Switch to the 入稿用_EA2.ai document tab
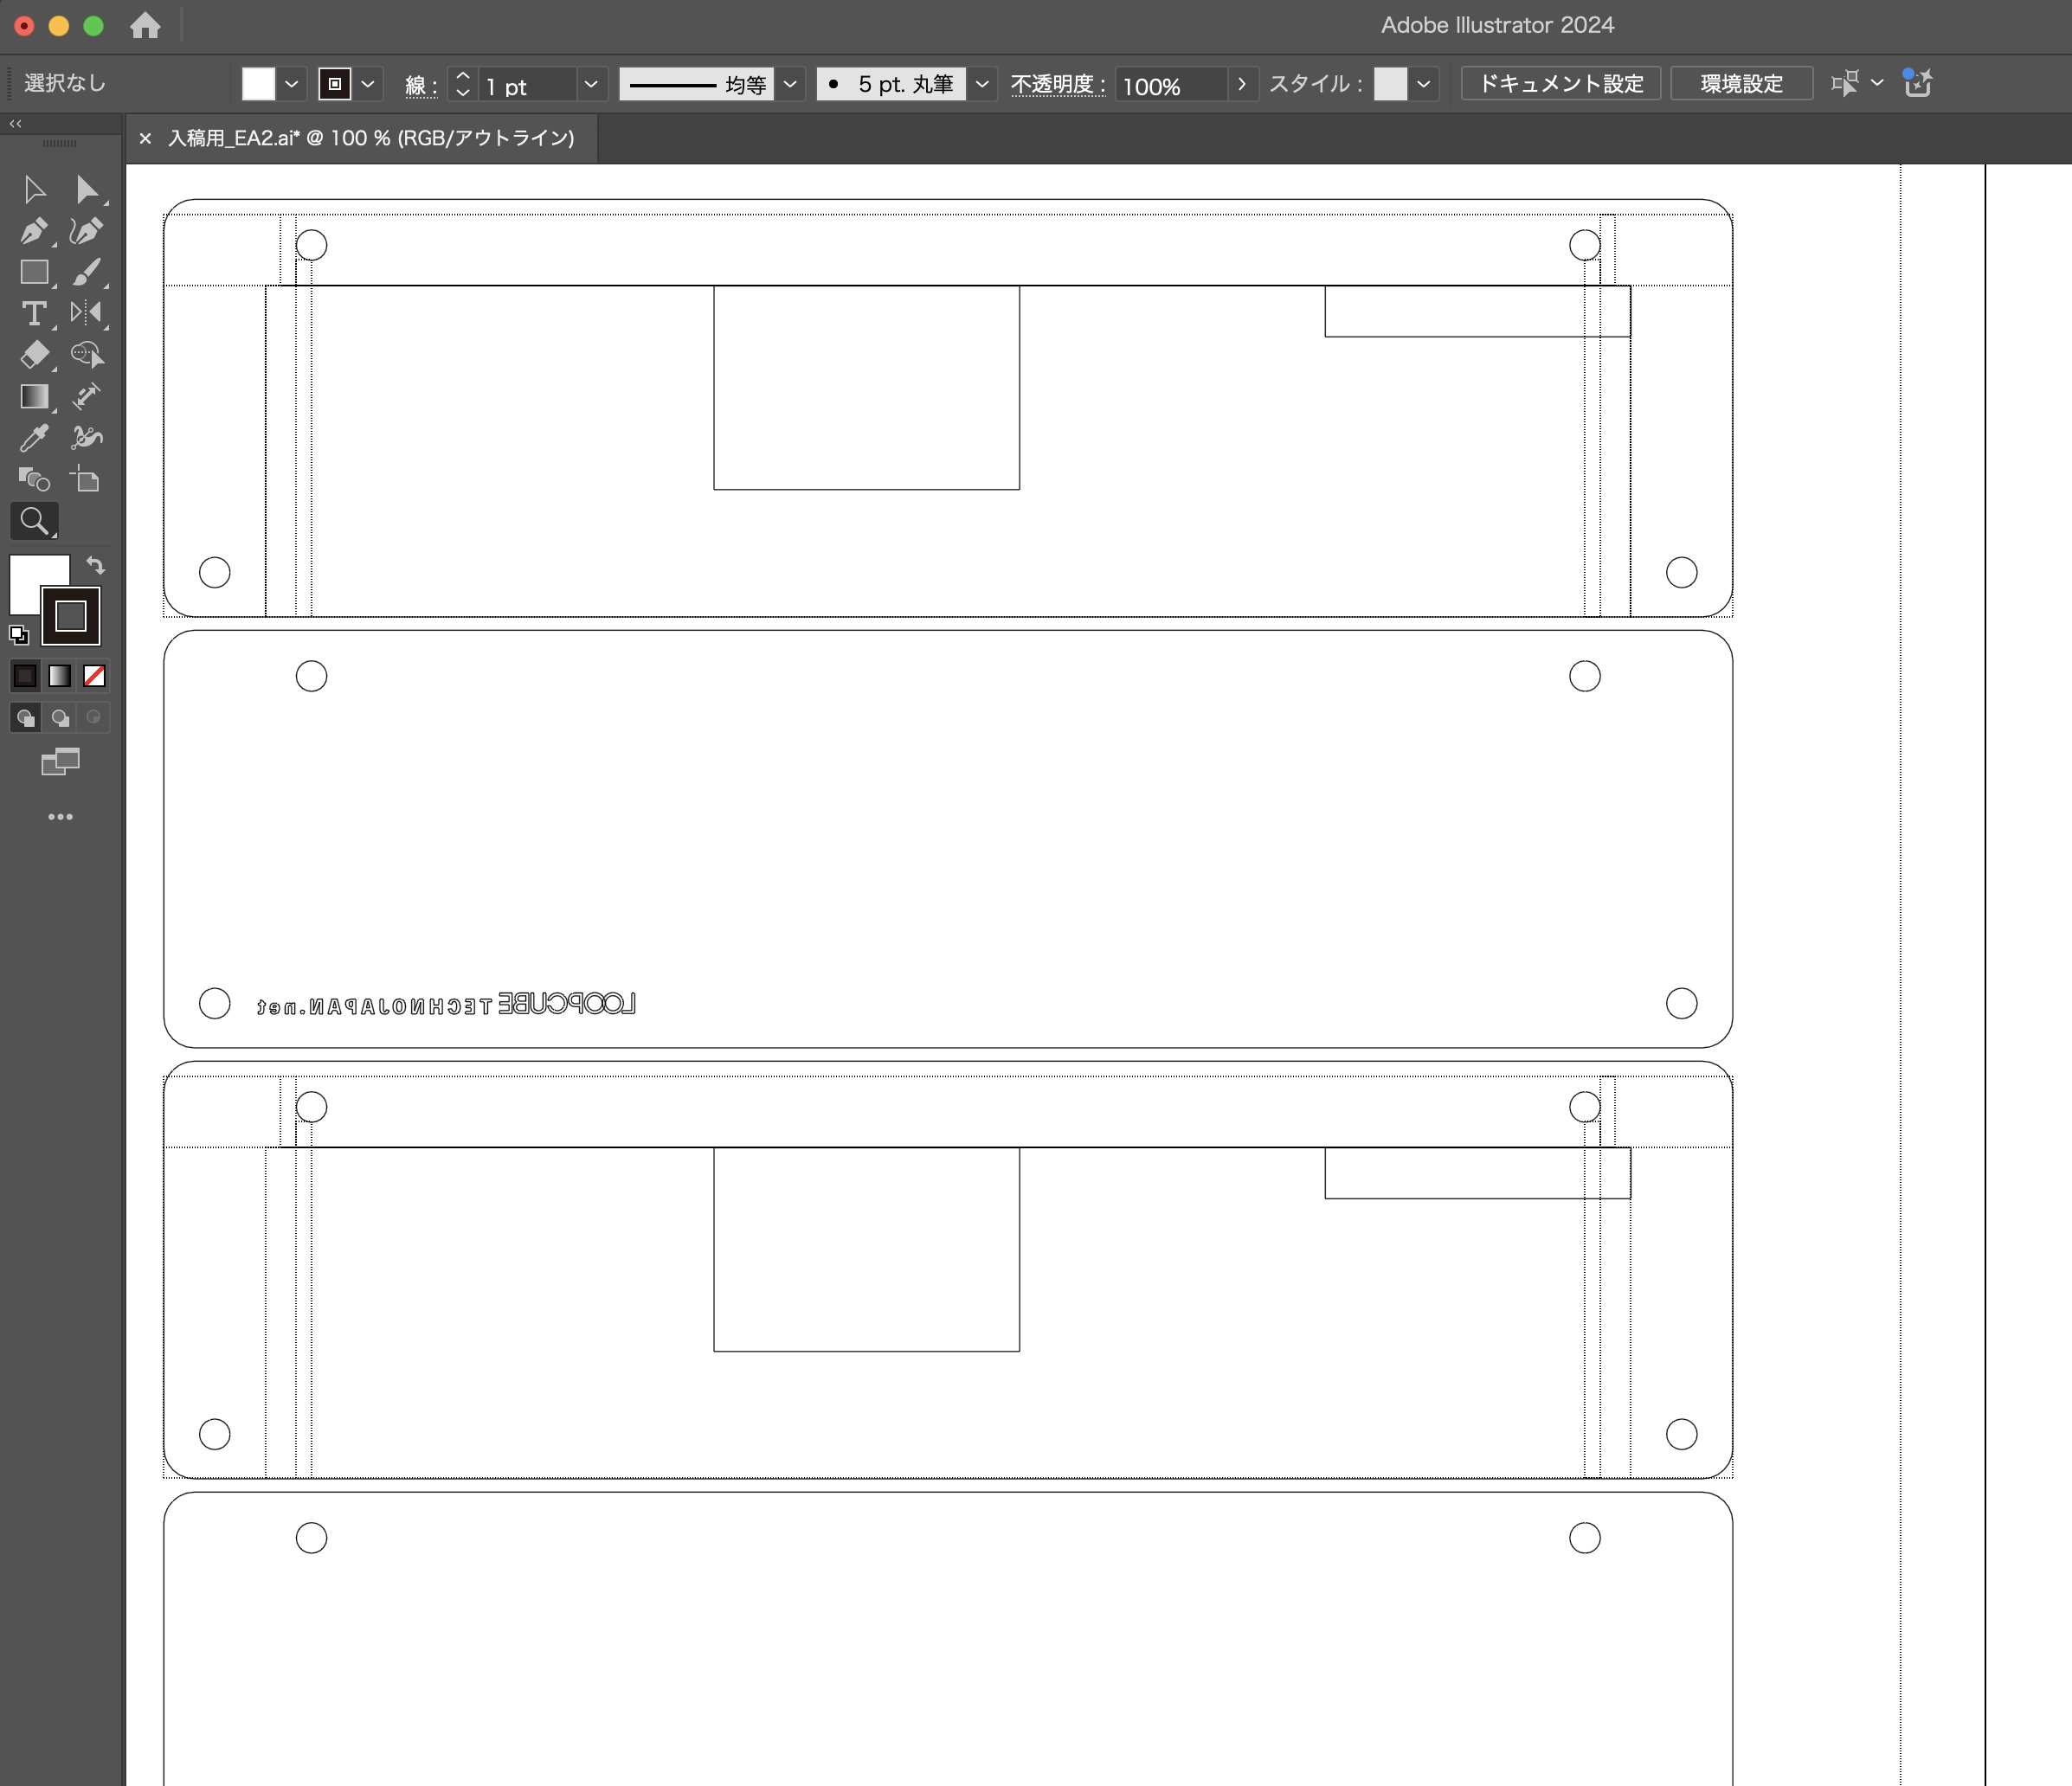The image size is (2072, 1786). click(370, 138)
